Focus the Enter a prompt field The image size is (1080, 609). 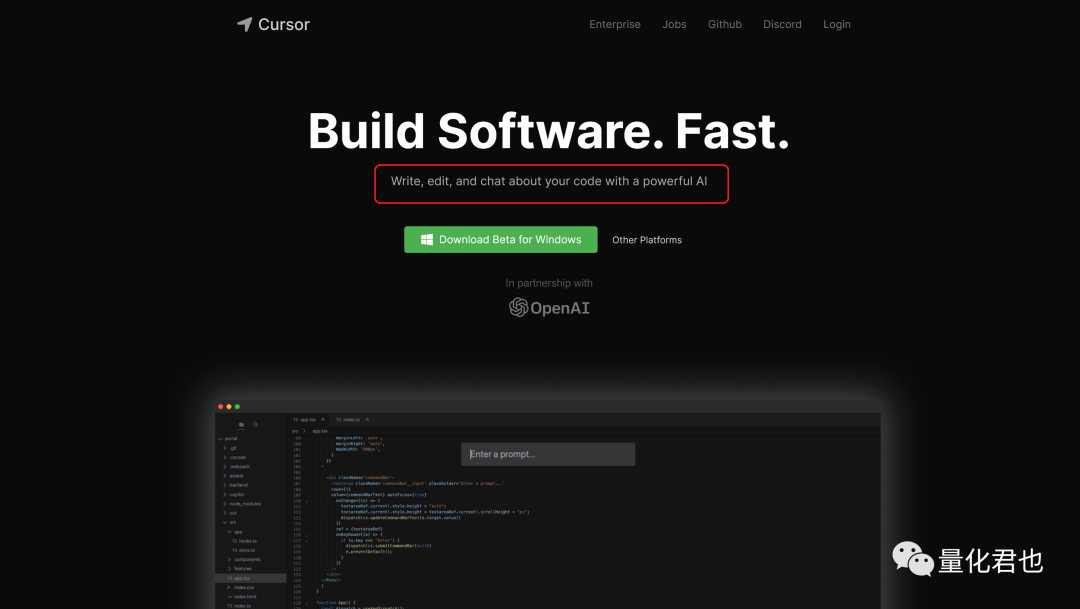pyautogui.click(x=548, y=454)
